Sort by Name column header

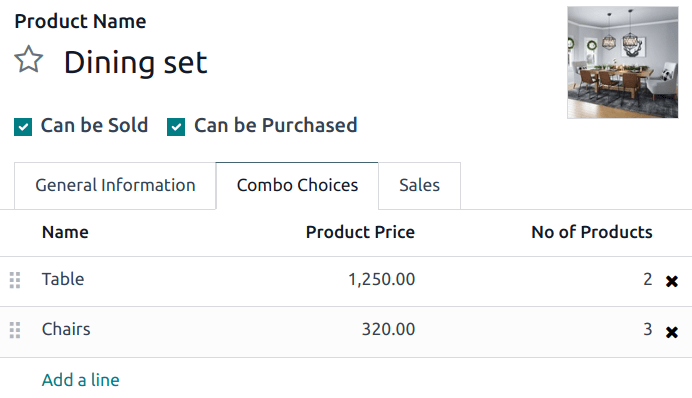point(65,232)
